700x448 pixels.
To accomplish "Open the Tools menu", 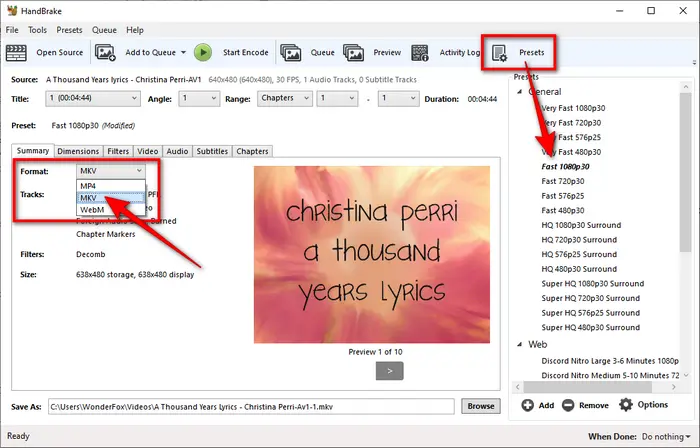I will [x=37, y=30].
